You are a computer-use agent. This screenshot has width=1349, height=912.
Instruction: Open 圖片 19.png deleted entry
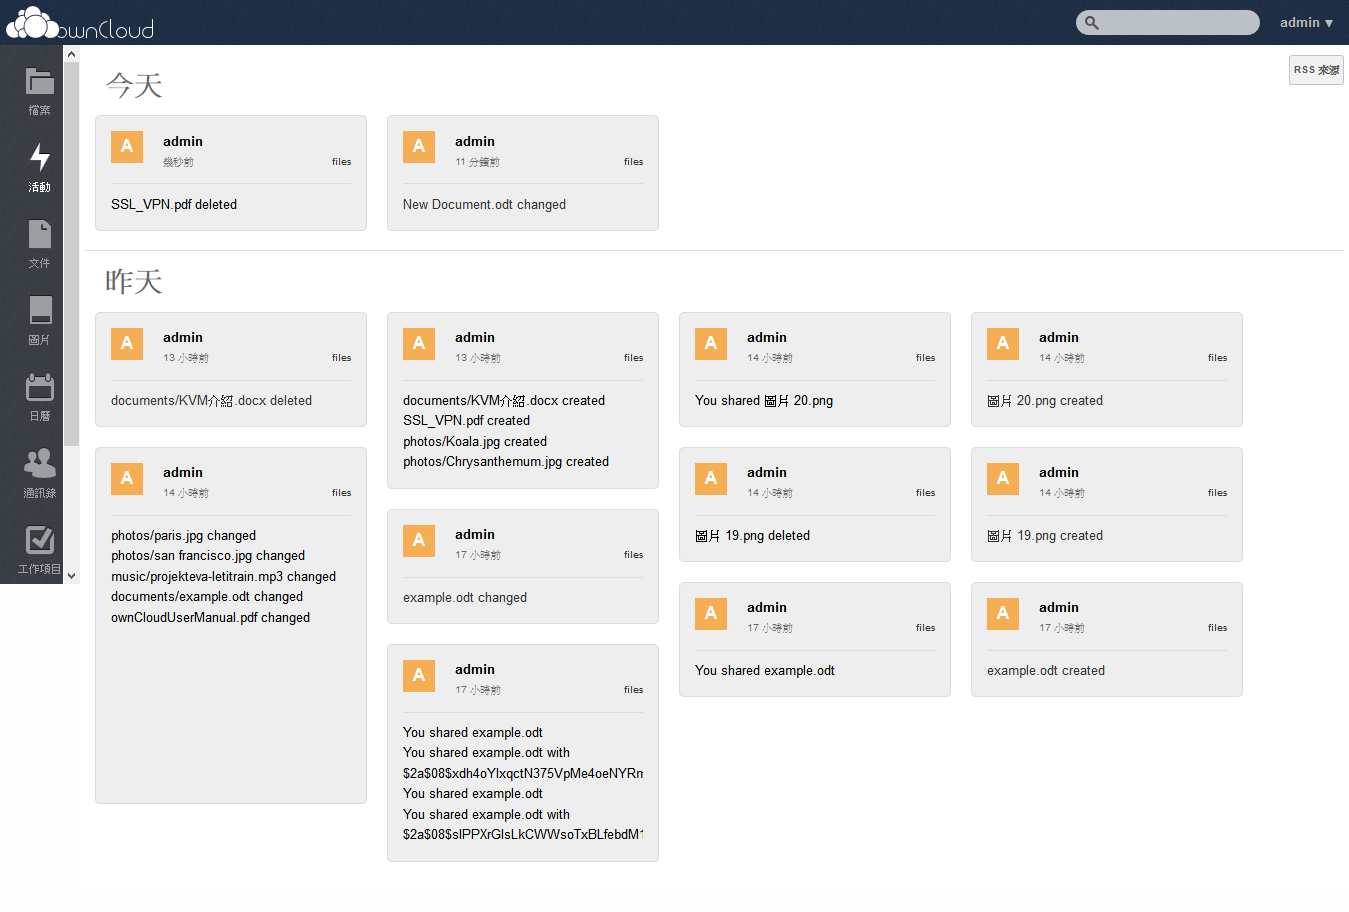coord(753,536)
